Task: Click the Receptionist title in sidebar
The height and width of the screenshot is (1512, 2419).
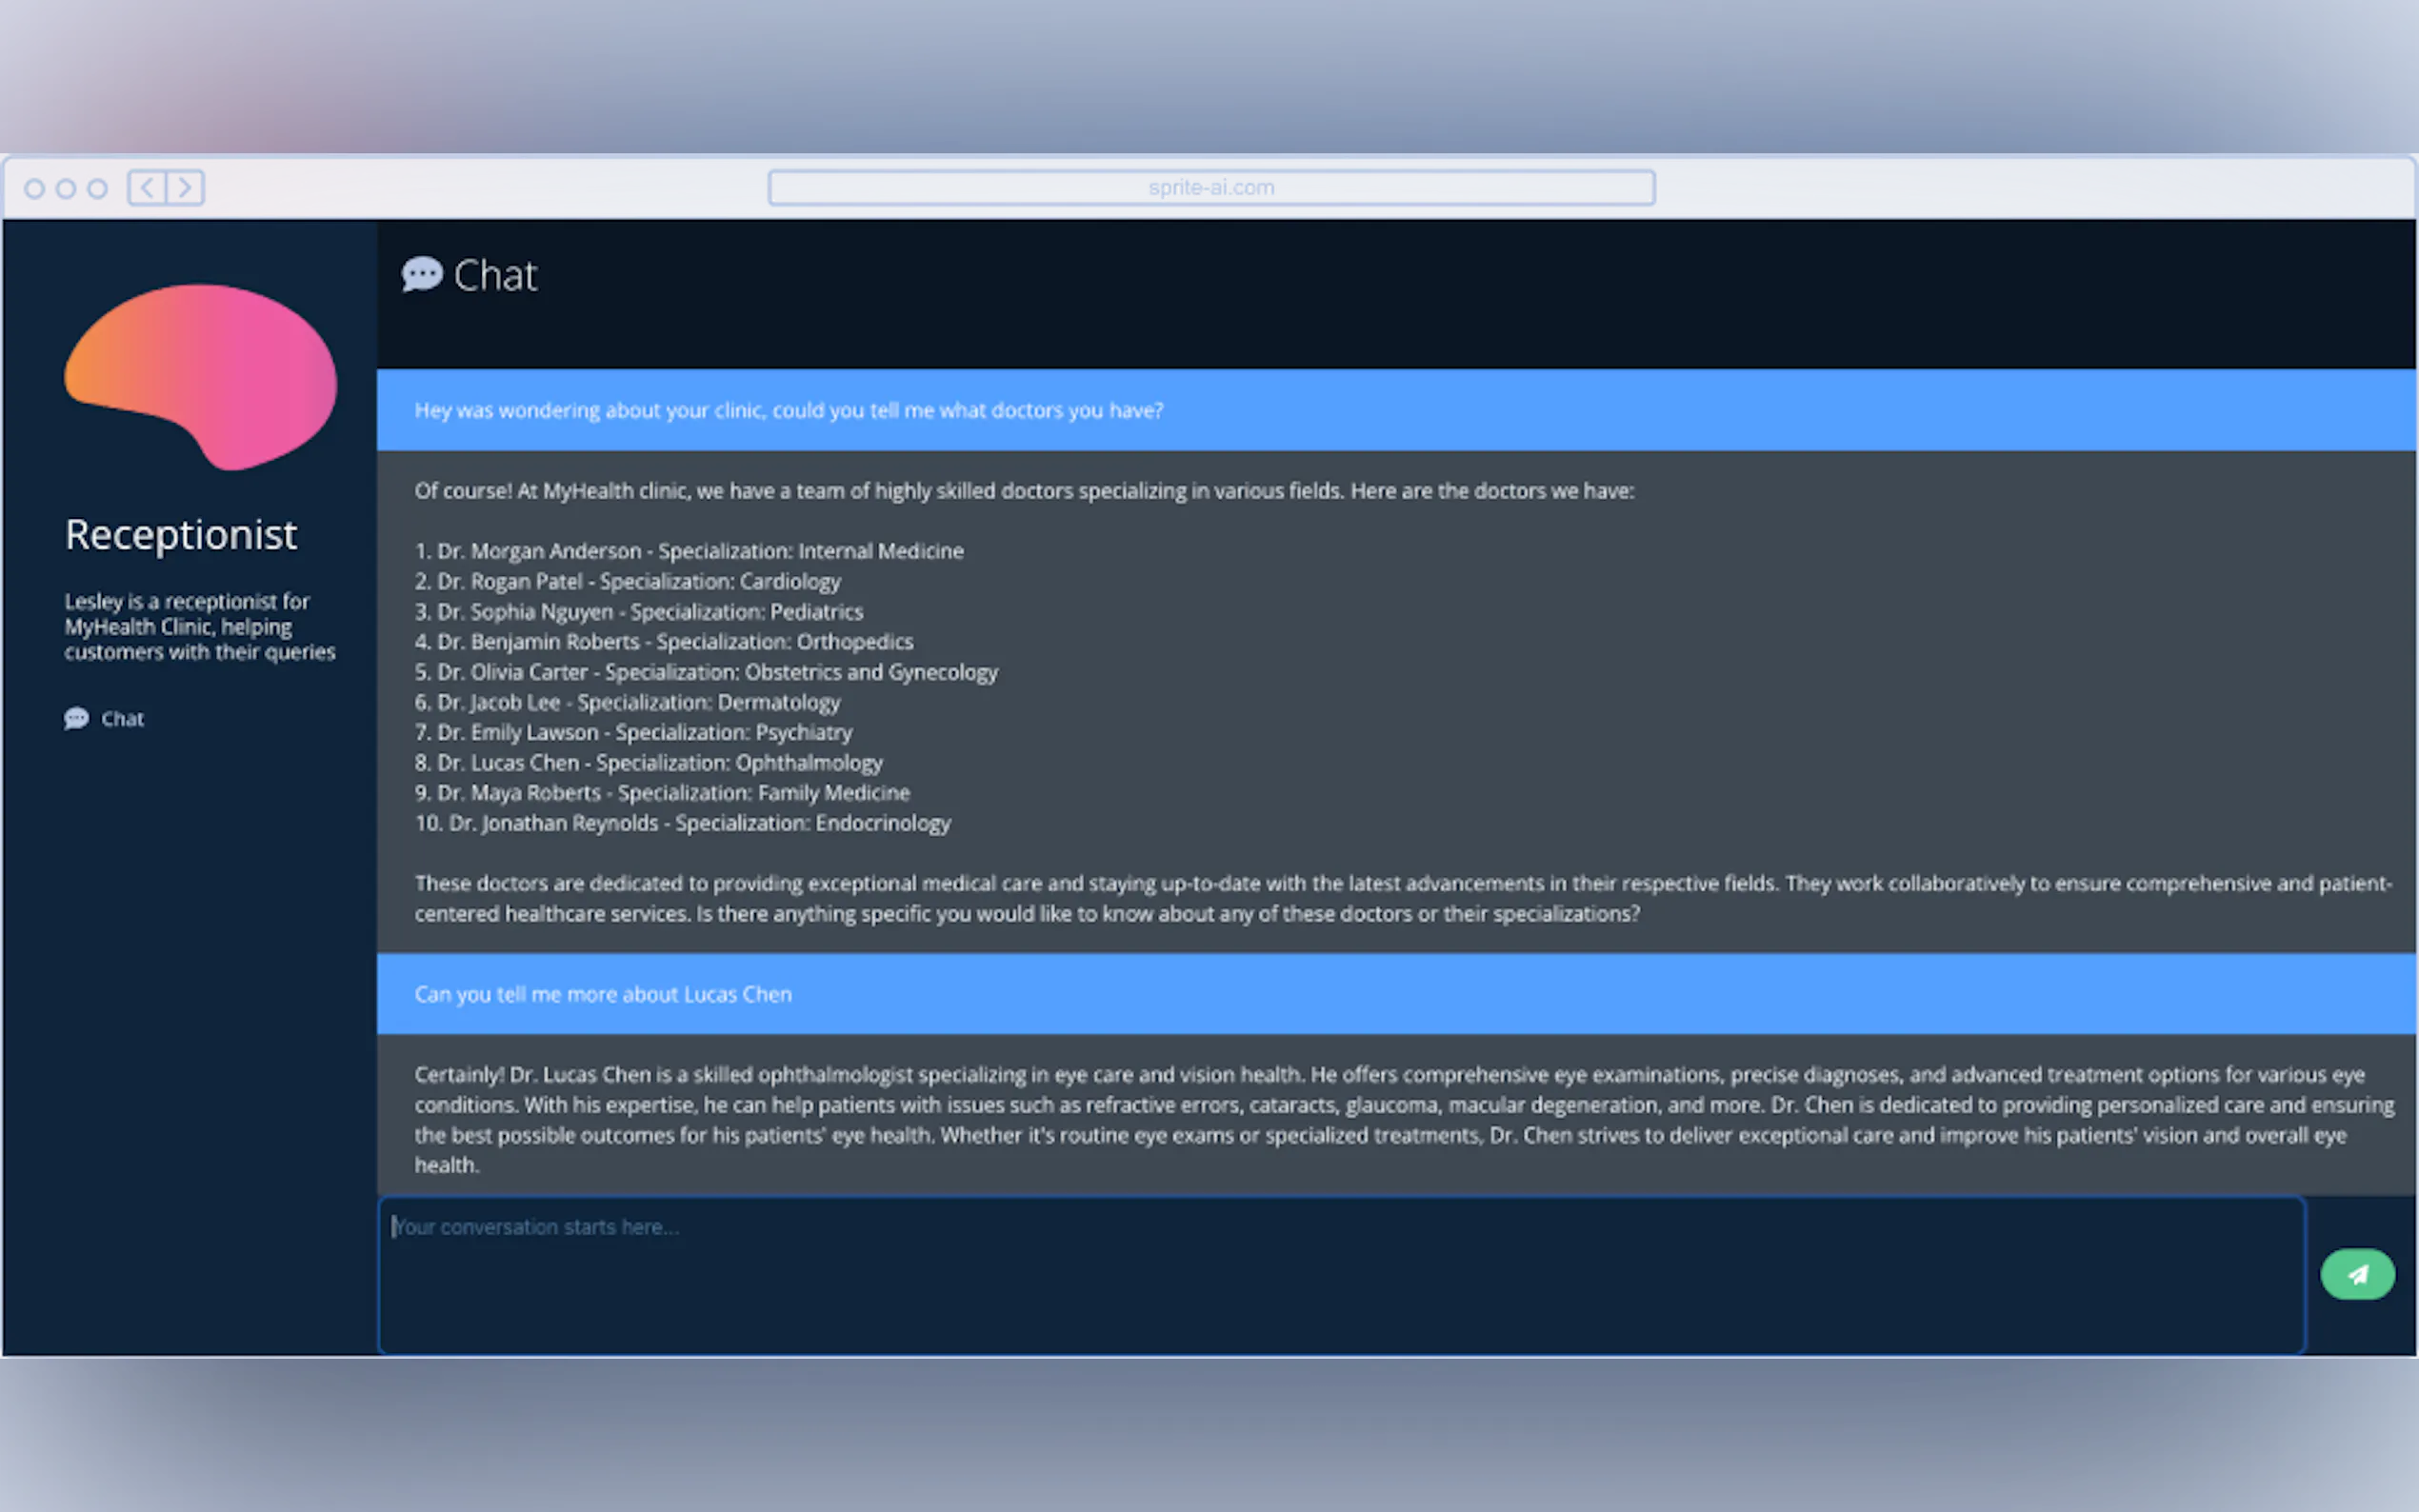Action: pyautogui.click(x=181, y=534)
